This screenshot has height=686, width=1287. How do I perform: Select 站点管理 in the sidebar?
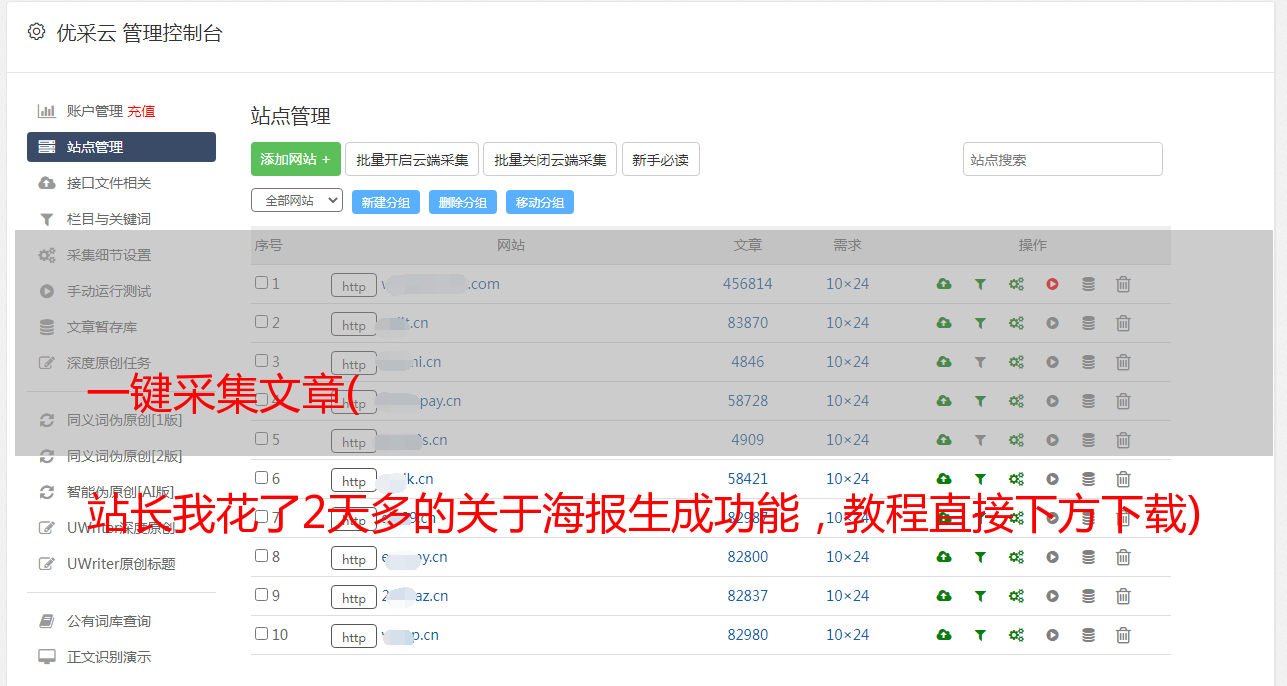[x=121, y=147]
